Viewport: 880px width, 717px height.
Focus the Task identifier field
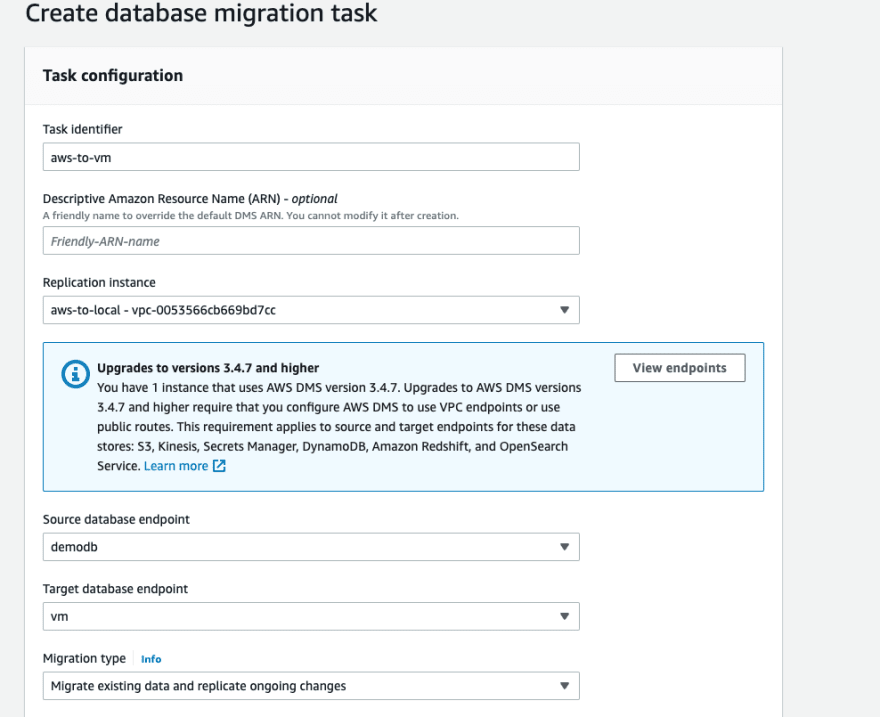click(x=311, y=157)
